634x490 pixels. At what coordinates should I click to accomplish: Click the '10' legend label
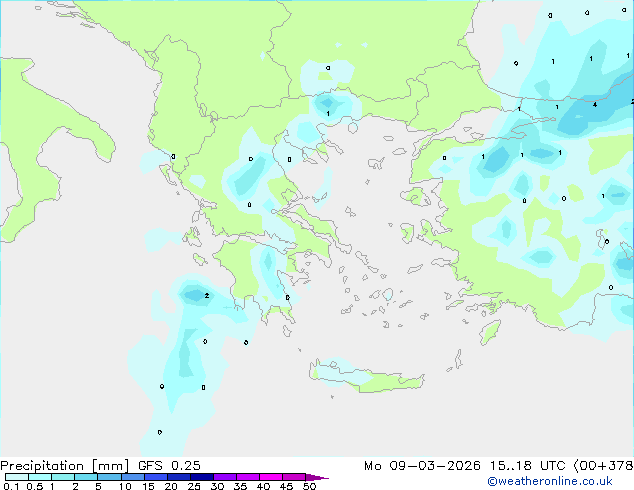pyautogui.click(x=125, y=486)
